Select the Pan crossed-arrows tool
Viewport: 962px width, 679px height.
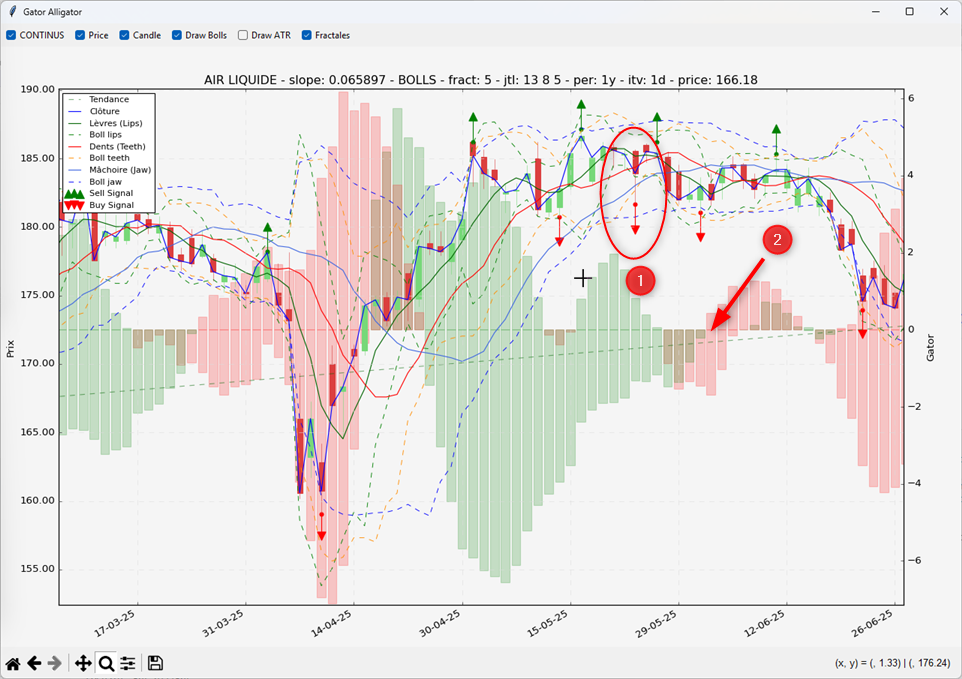83,663
